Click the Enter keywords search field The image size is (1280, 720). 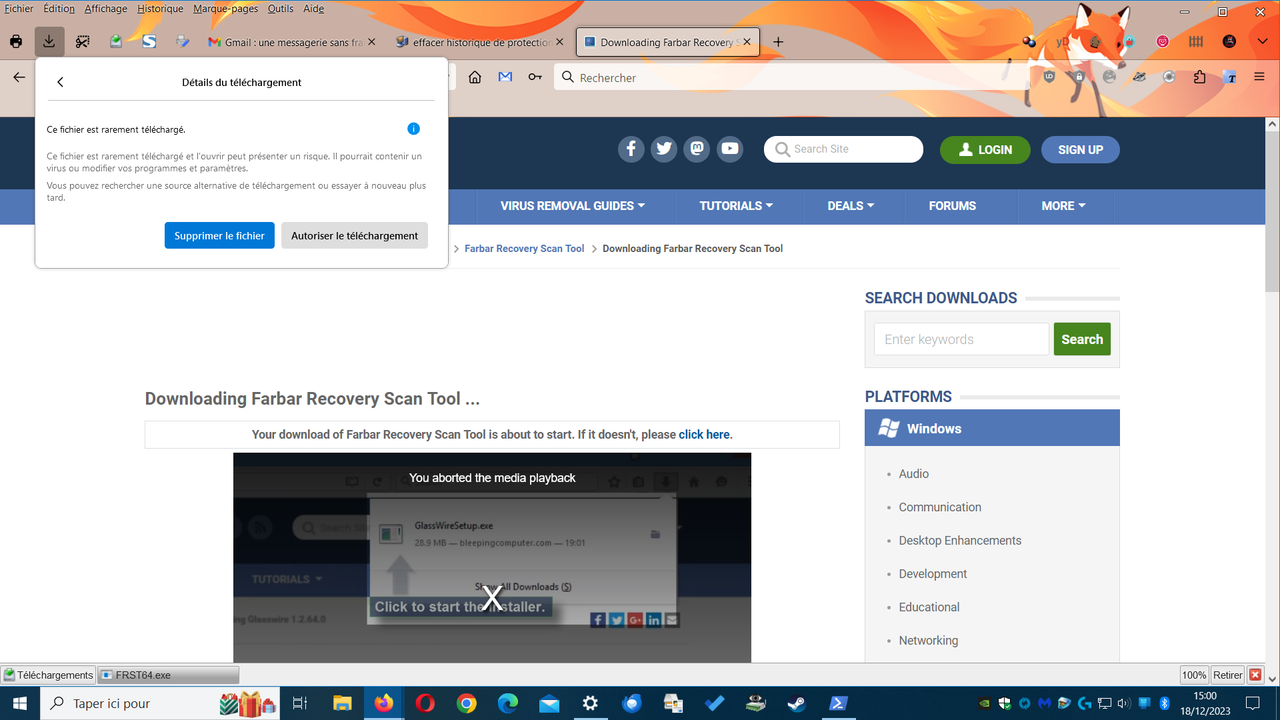click(960, 339)
